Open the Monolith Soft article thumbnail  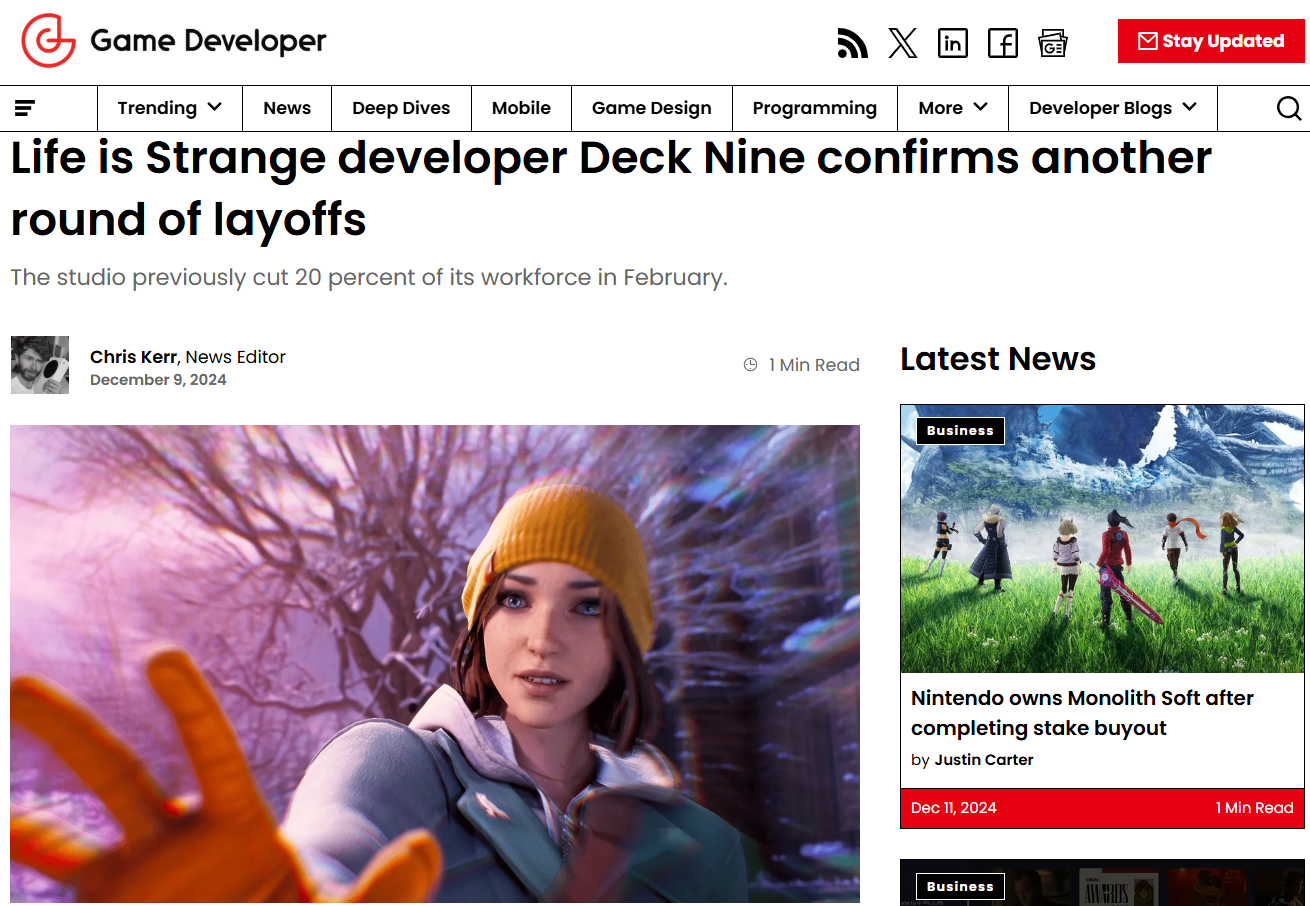(x=1102, y=538)
